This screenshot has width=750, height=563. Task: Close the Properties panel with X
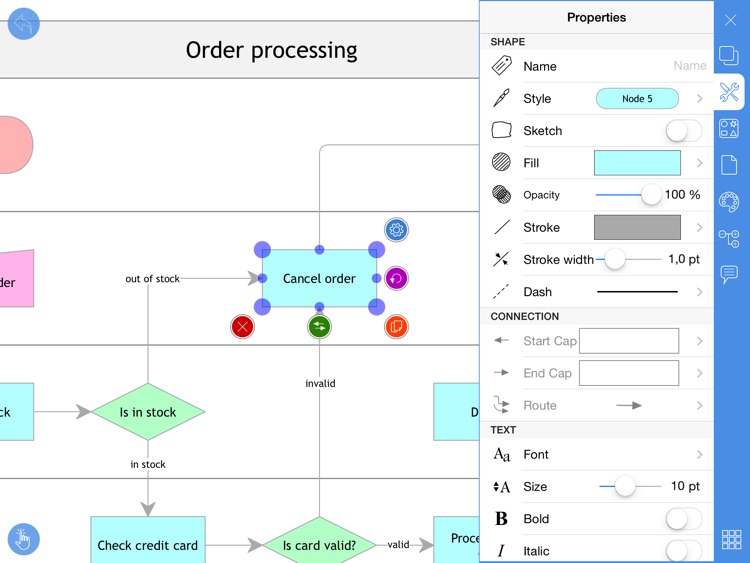730,20
